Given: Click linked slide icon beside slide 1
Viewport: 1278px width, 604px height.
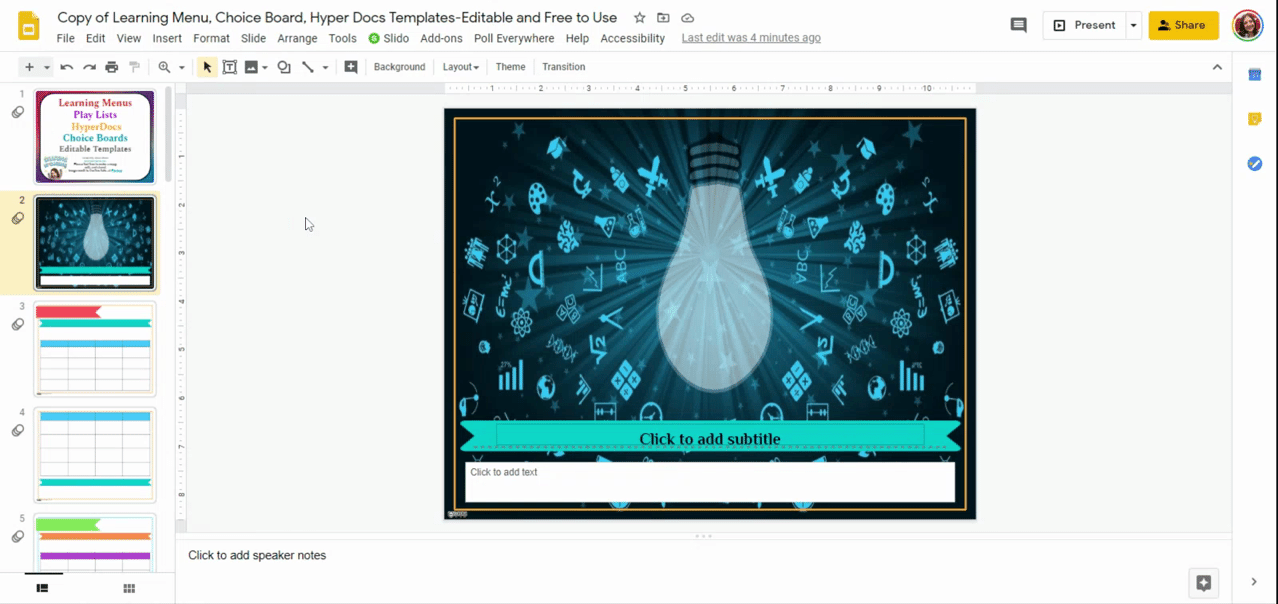Looking at the screenshot, I should point(18,113).
